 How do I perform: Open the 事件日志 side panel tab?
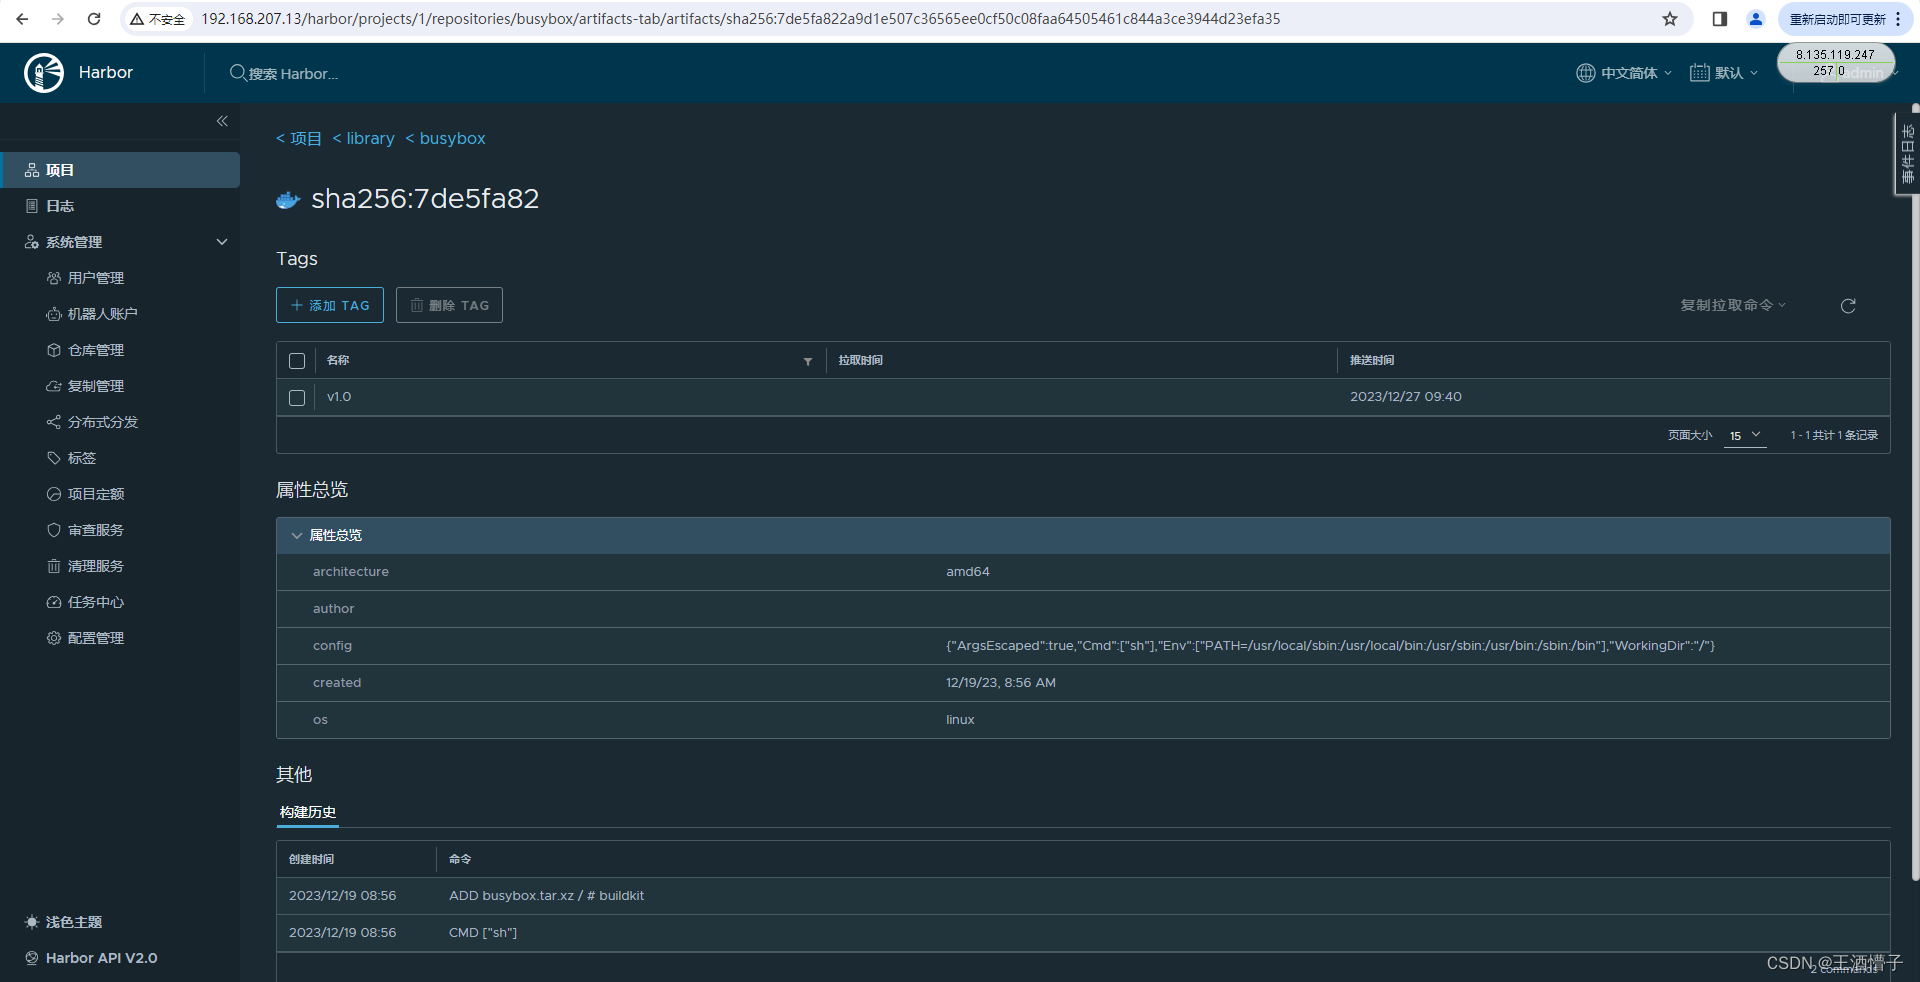pyautogui.click(x=1907, y=153)
